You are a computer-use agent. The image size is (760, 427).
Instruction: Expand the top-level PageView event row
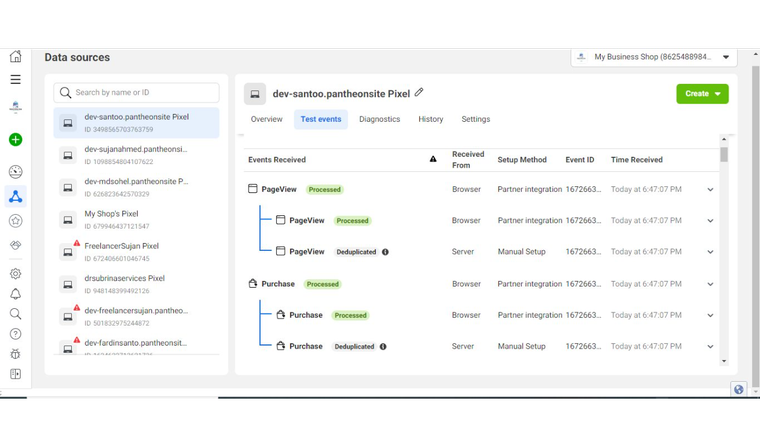[x=710, y=190]
